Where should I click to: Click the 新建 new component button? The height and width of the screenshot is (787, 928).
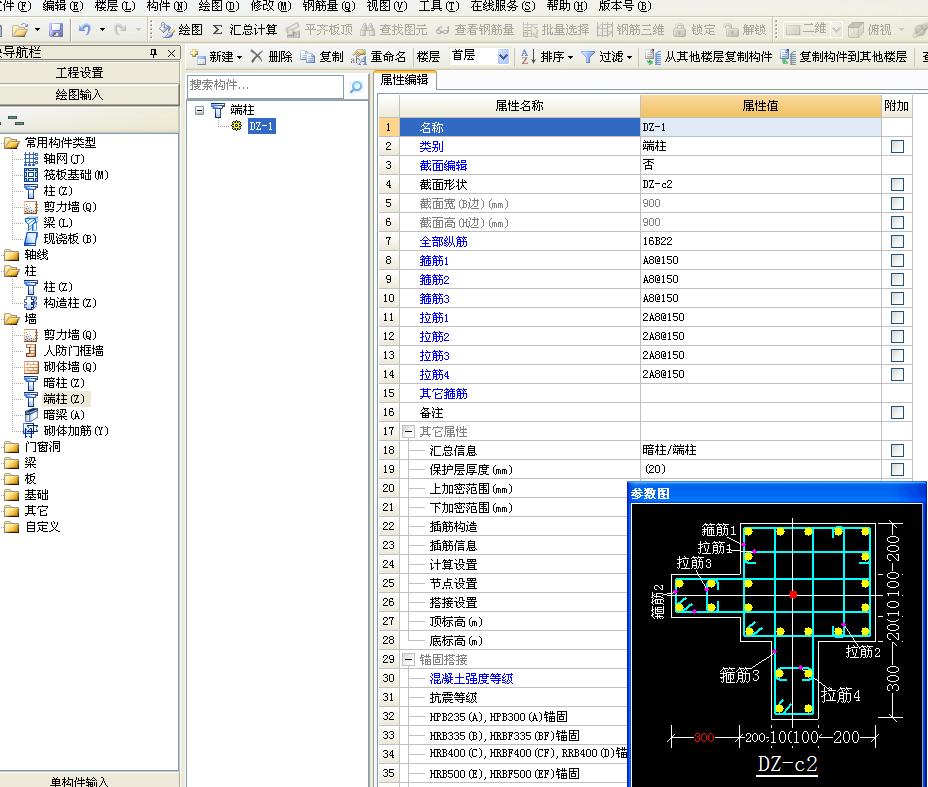[x=216, y=57]
